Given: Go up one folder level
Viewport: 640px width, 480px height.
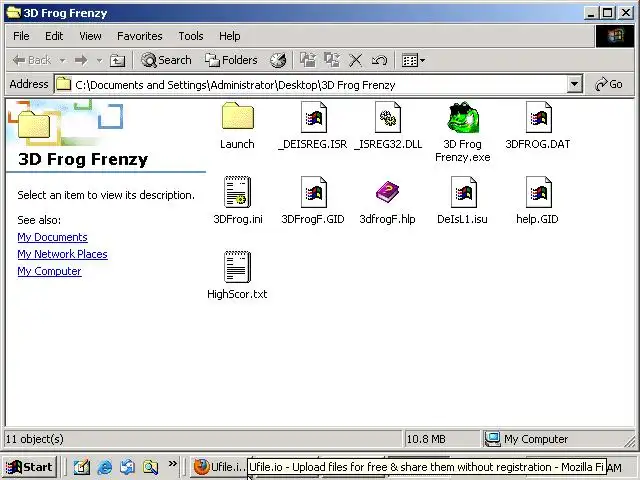Looking at the screenshot, I should 118,60.
